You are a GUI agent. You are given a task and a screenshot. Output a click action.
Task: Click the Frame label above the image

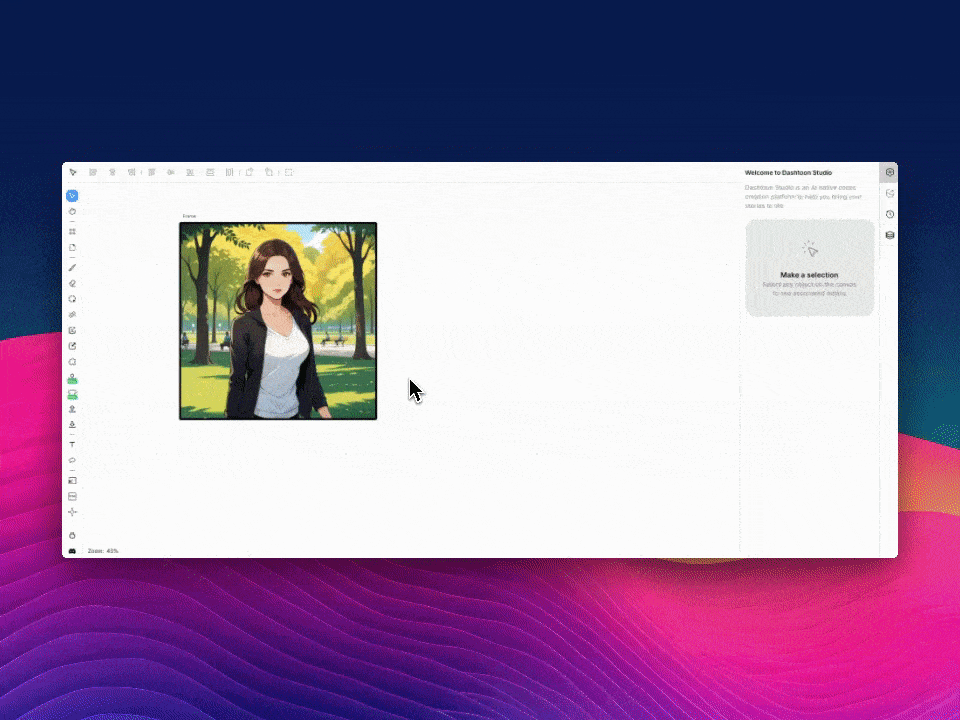[x=189, y=216]
